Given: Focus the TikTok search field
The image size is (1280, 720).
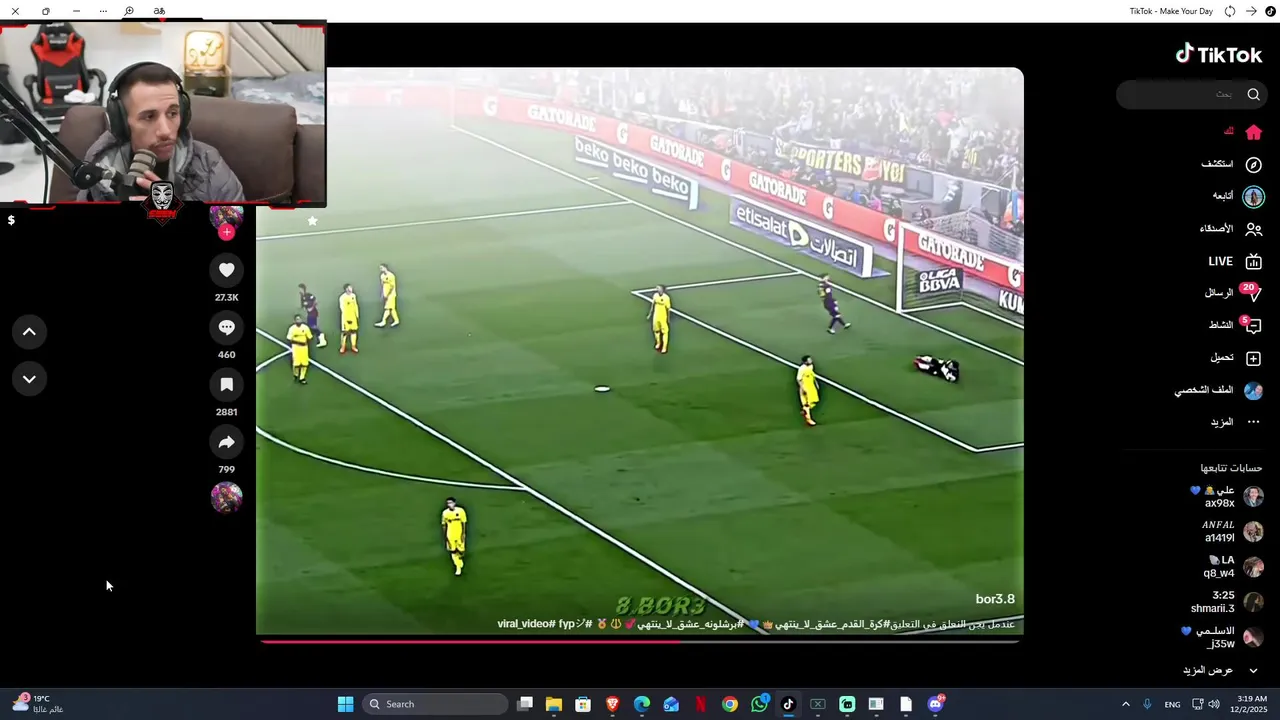Looking at the screenshot, I should coord(1192,95).
